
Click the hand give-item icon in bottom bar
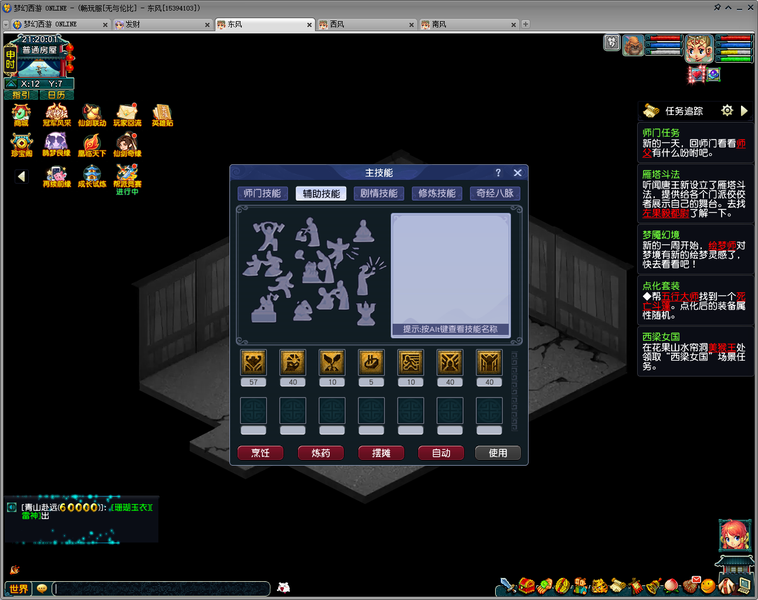pos(545,586)
